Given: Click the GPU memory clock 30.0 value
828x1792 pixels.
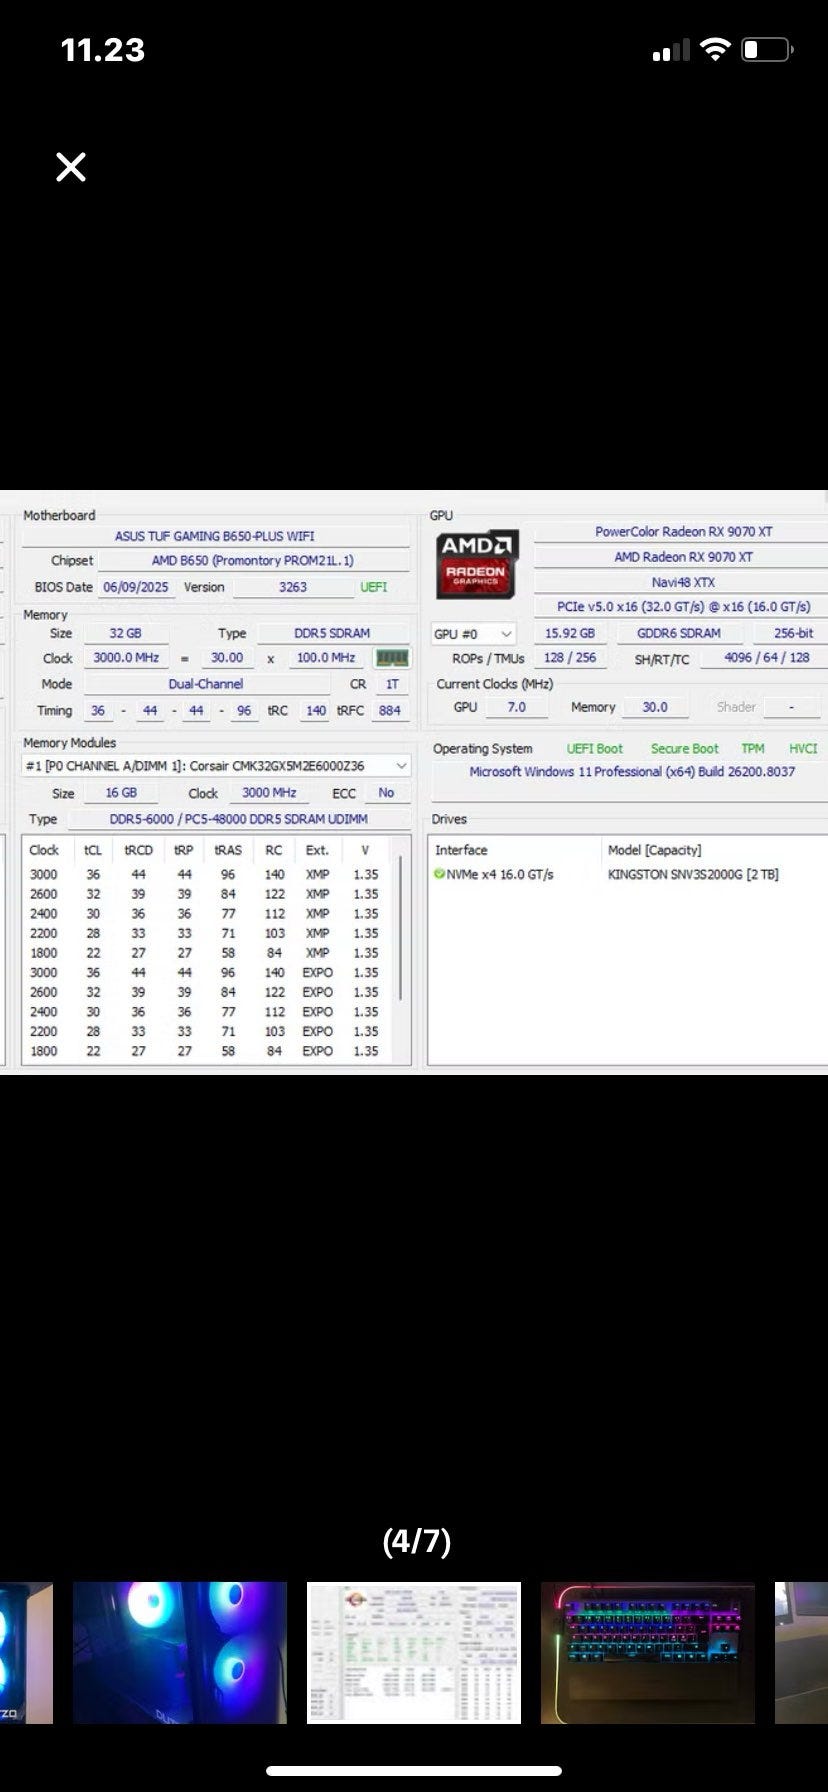Looking at the screenshot, I should (x=655, y=707).
